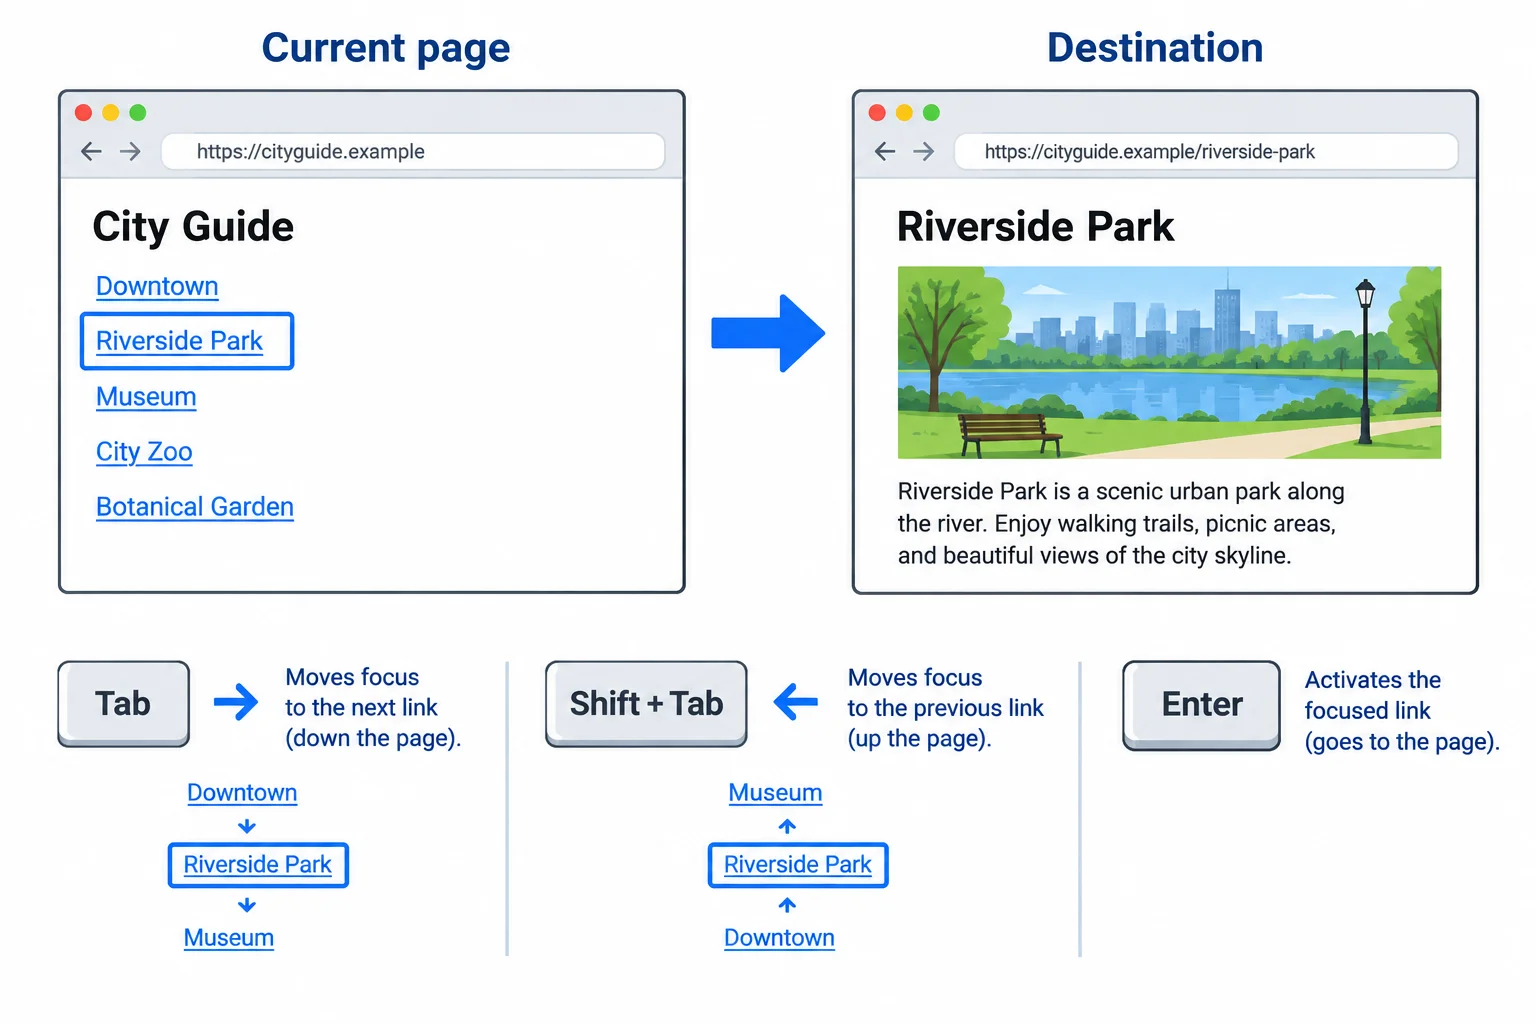Click the boxed Riverside Park link in the Shift + Tab section
1536x1024 pixels.
point(798,865)
